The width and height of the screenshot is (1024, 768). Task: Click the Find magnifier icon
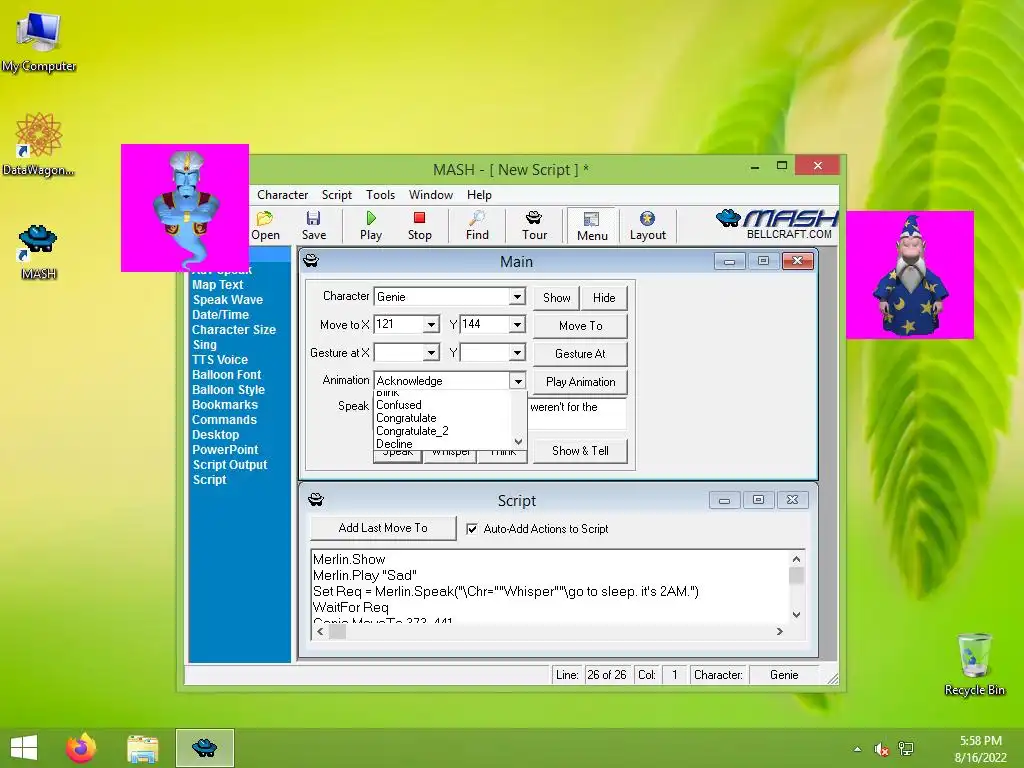click(477, 225)
